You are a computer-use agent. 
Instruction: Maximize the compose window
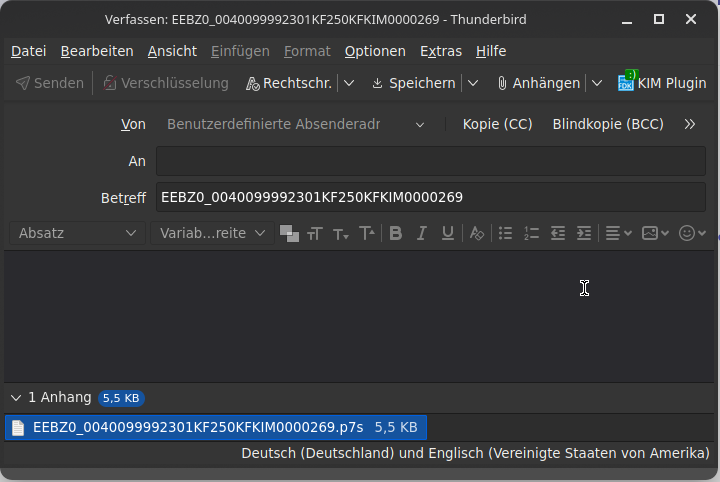659,19
